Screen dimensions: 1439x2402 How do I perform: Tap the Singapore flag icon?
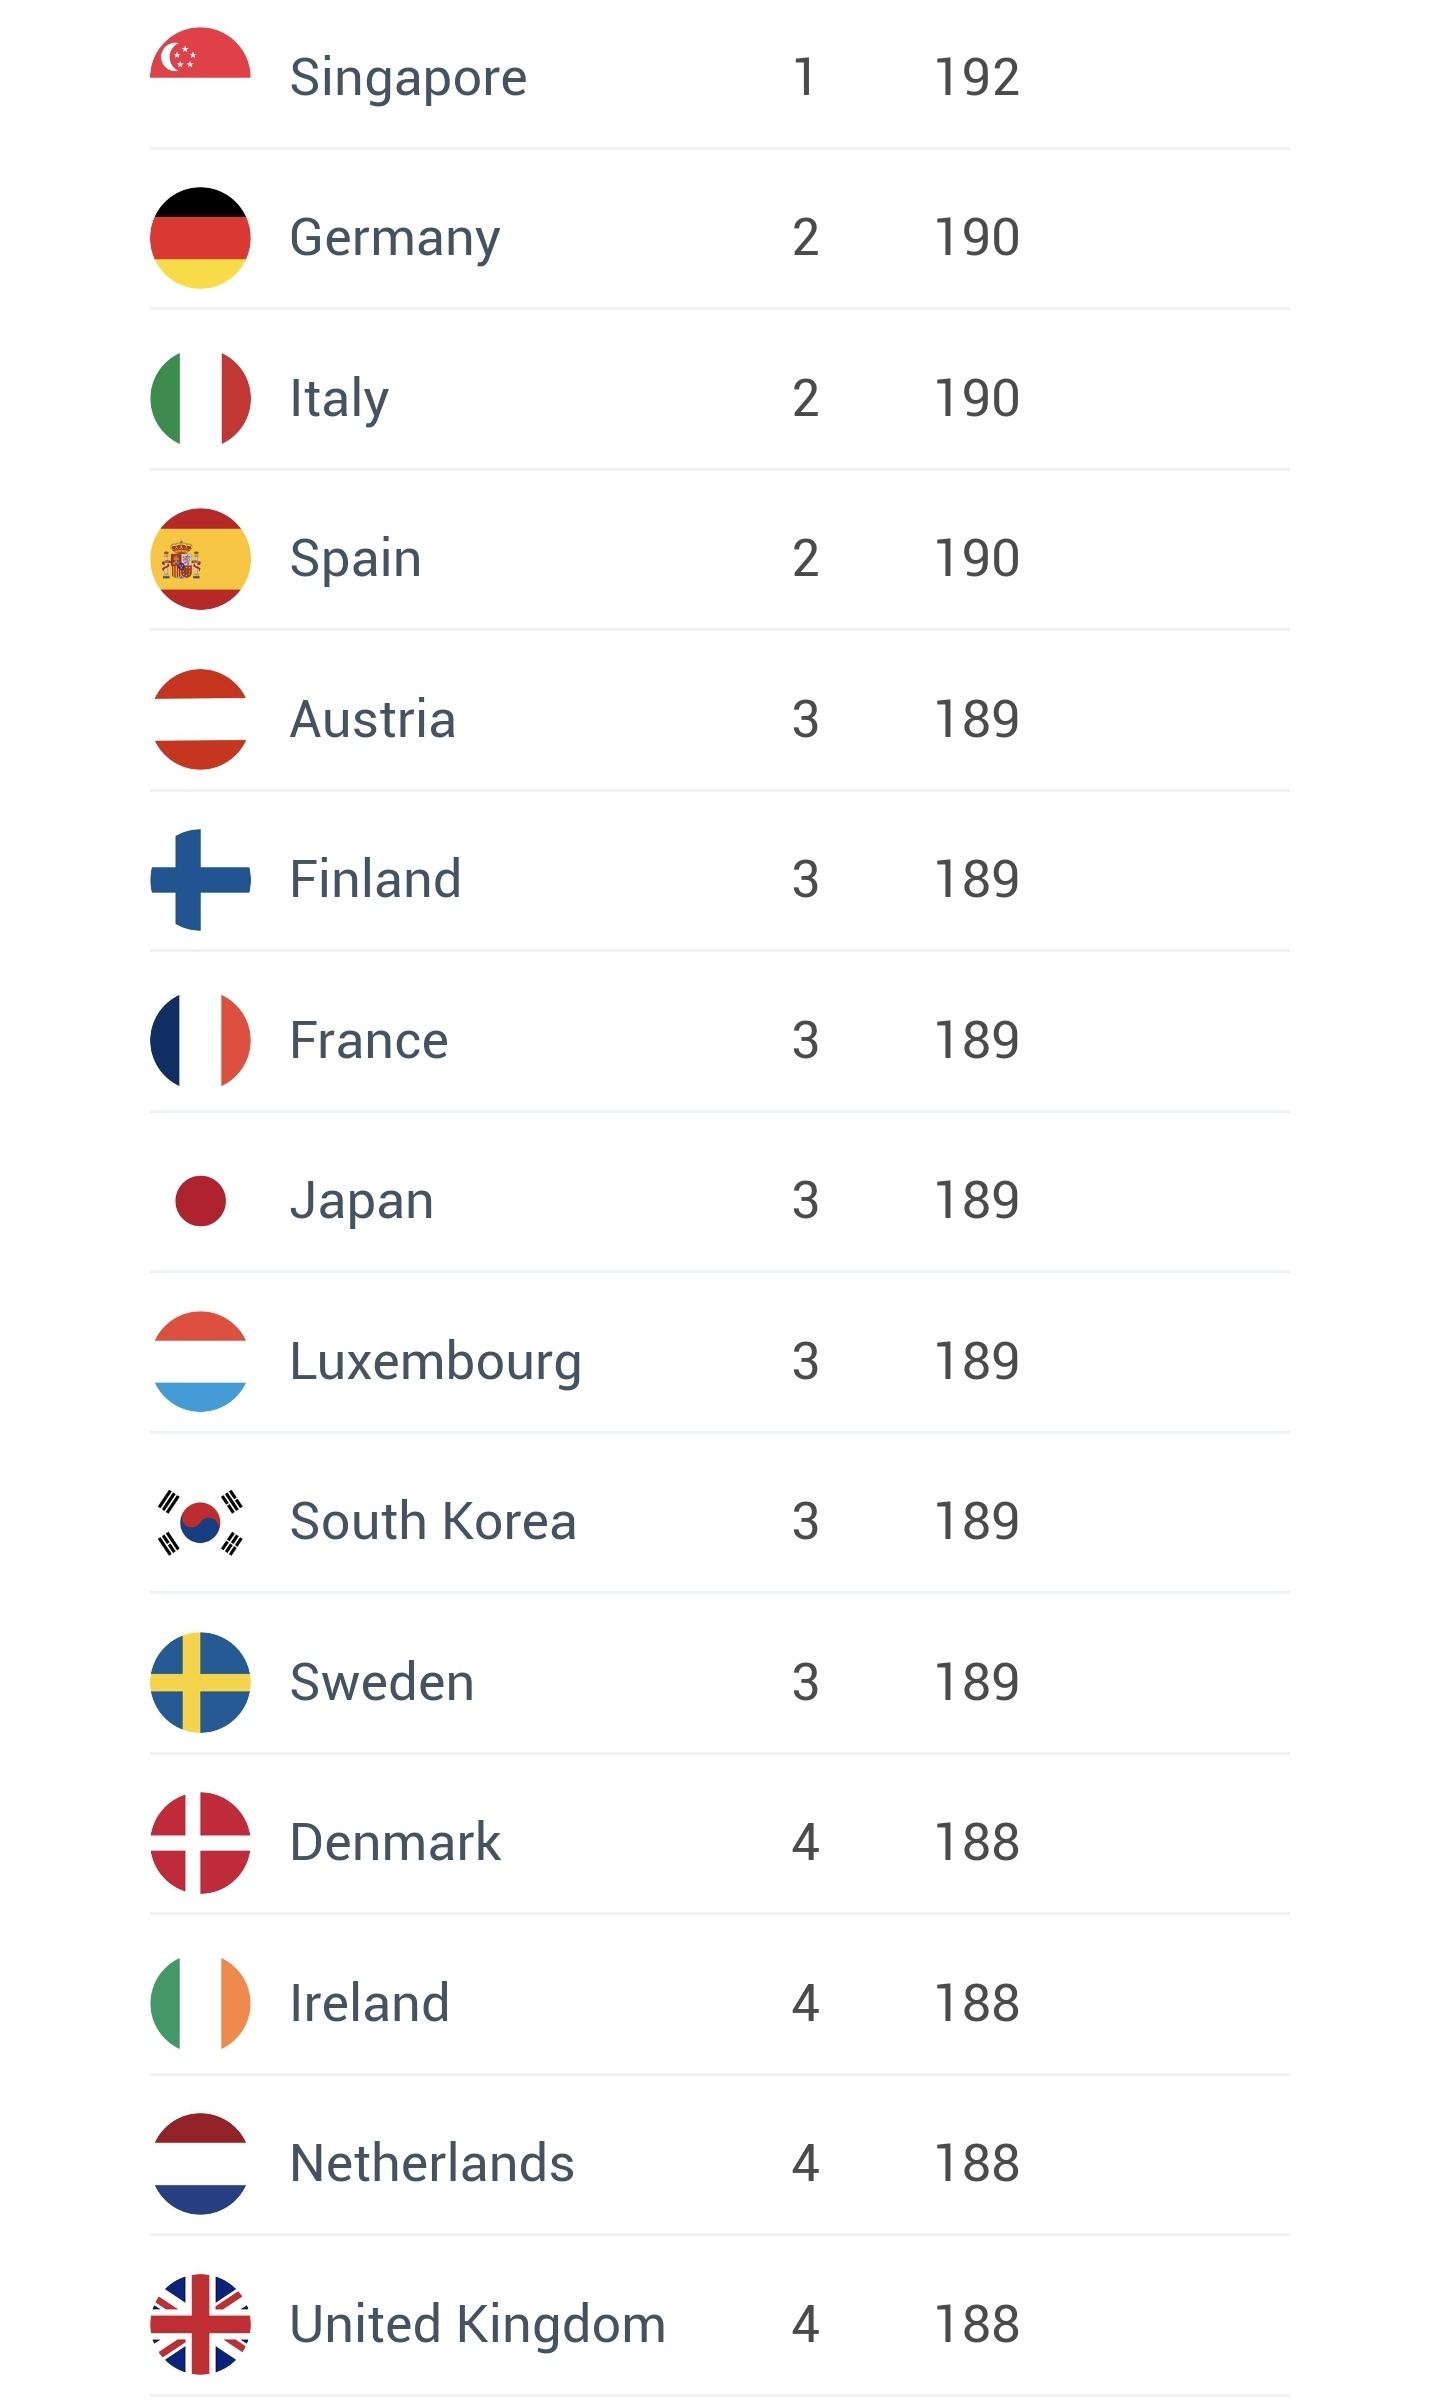pos(200,57)
